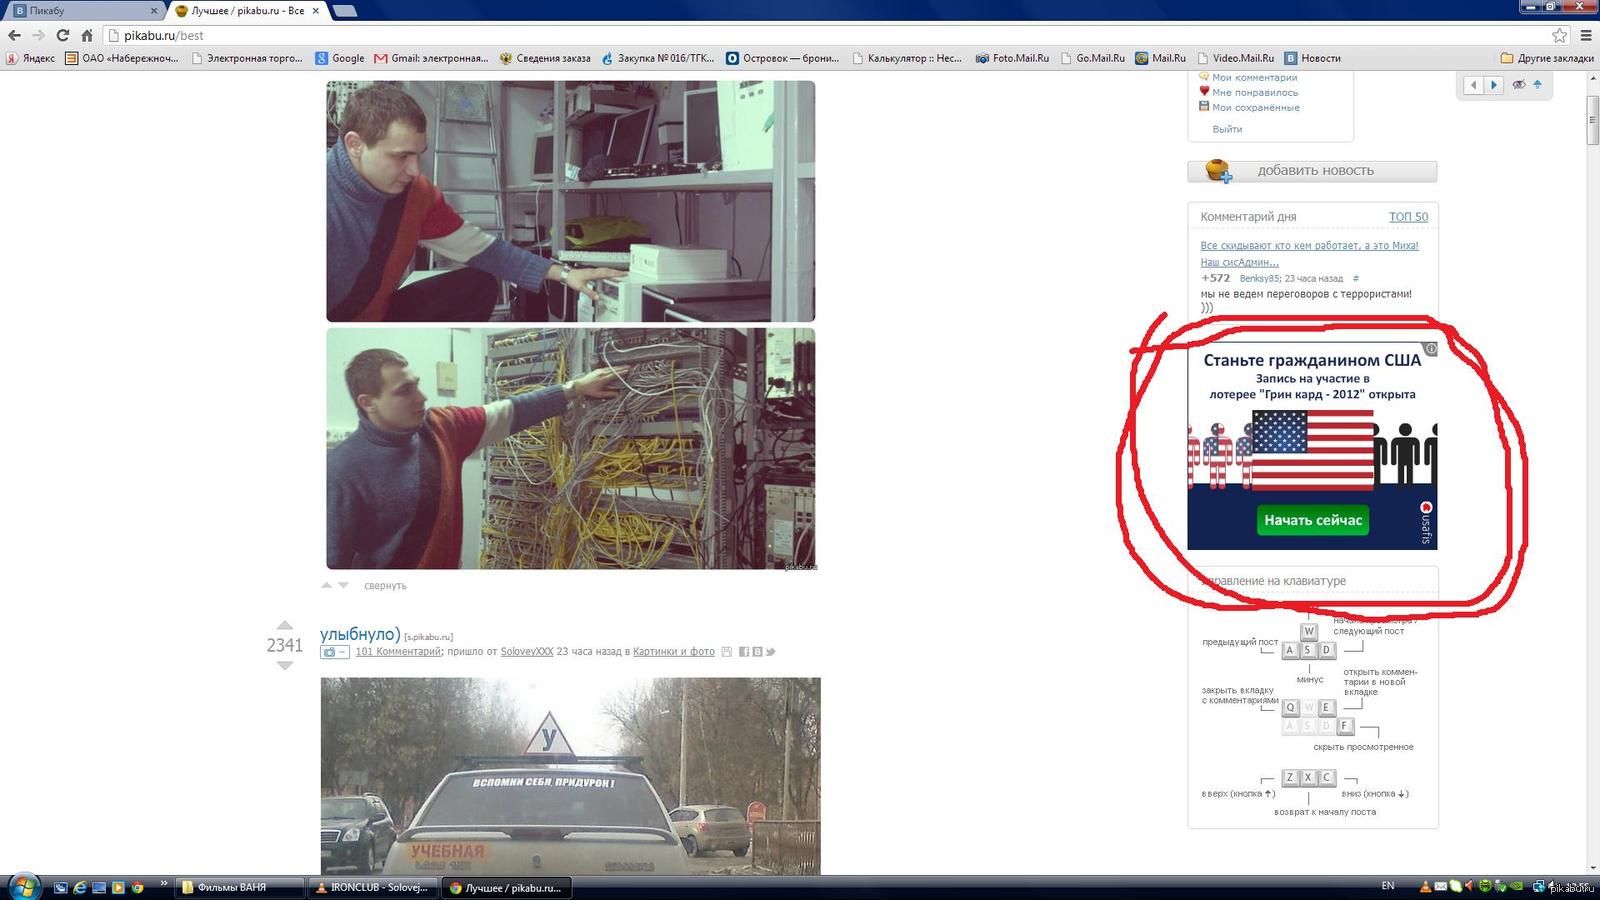Share post 'улыбнуло)' on VKontakte
Screen dimensions: 1600x900
tap(757, 652)
